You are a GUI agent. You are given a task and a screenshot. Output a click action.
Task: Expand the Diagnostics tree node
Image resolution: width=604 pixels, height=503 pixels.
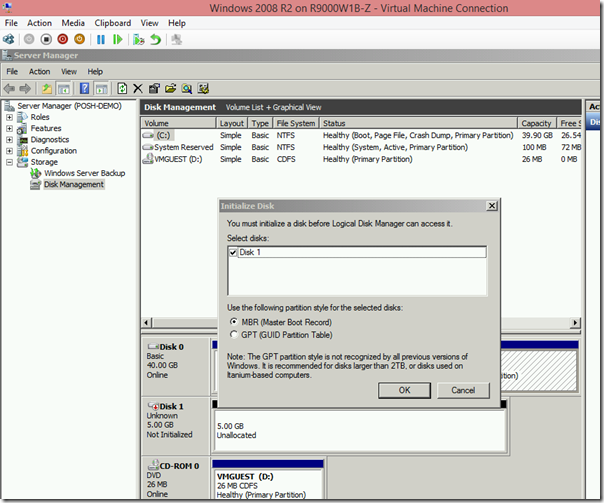pyautogui.click(x=9, y=139)
